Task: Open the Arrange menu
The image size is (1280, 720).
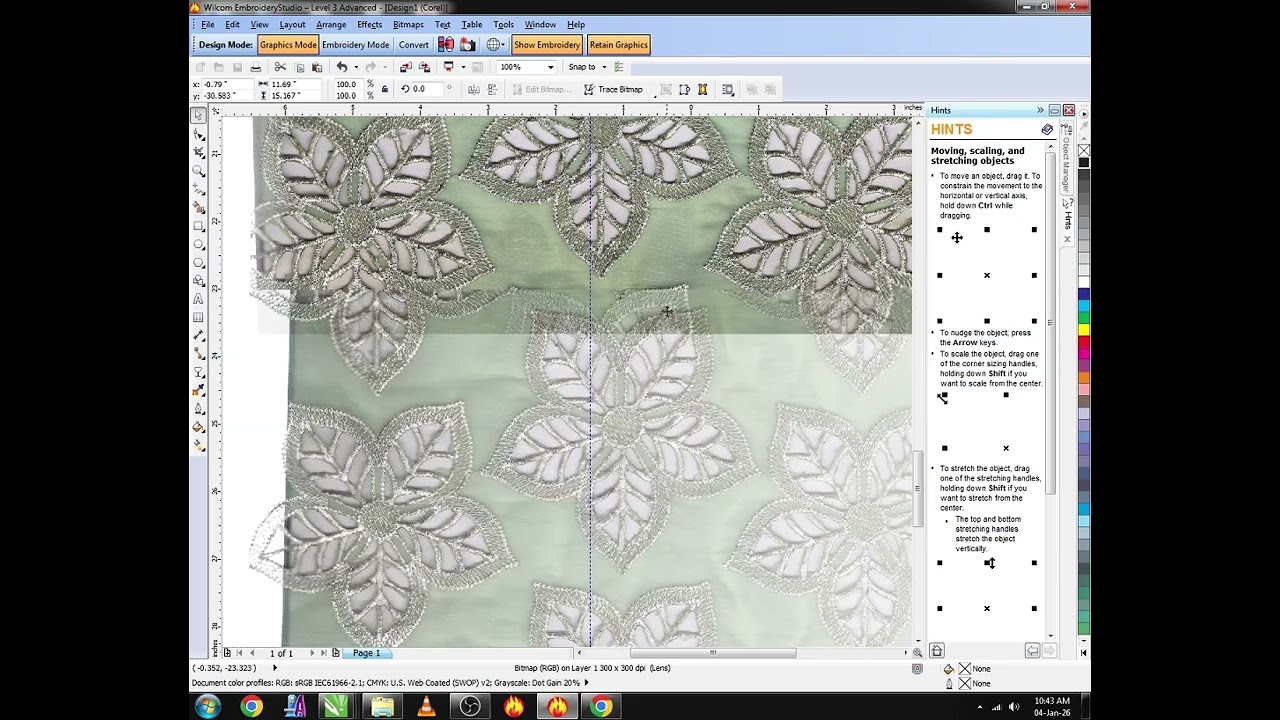Action: (x=331, y=24)
